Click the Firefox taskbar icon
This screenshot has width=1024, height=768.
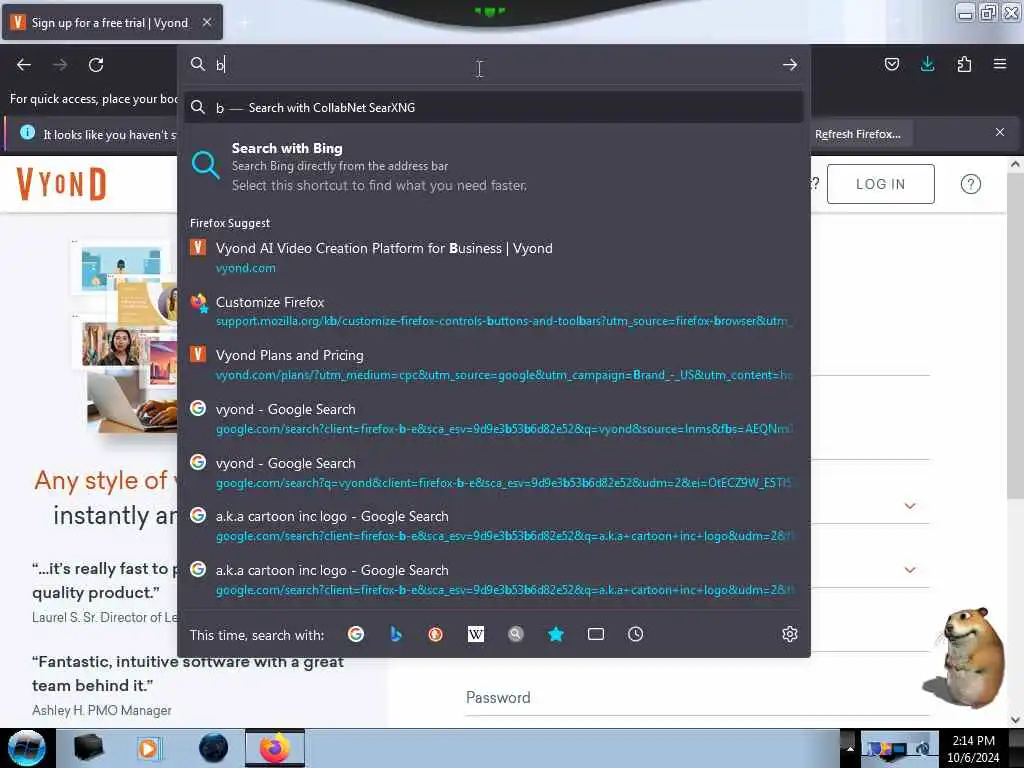[275, 748]
